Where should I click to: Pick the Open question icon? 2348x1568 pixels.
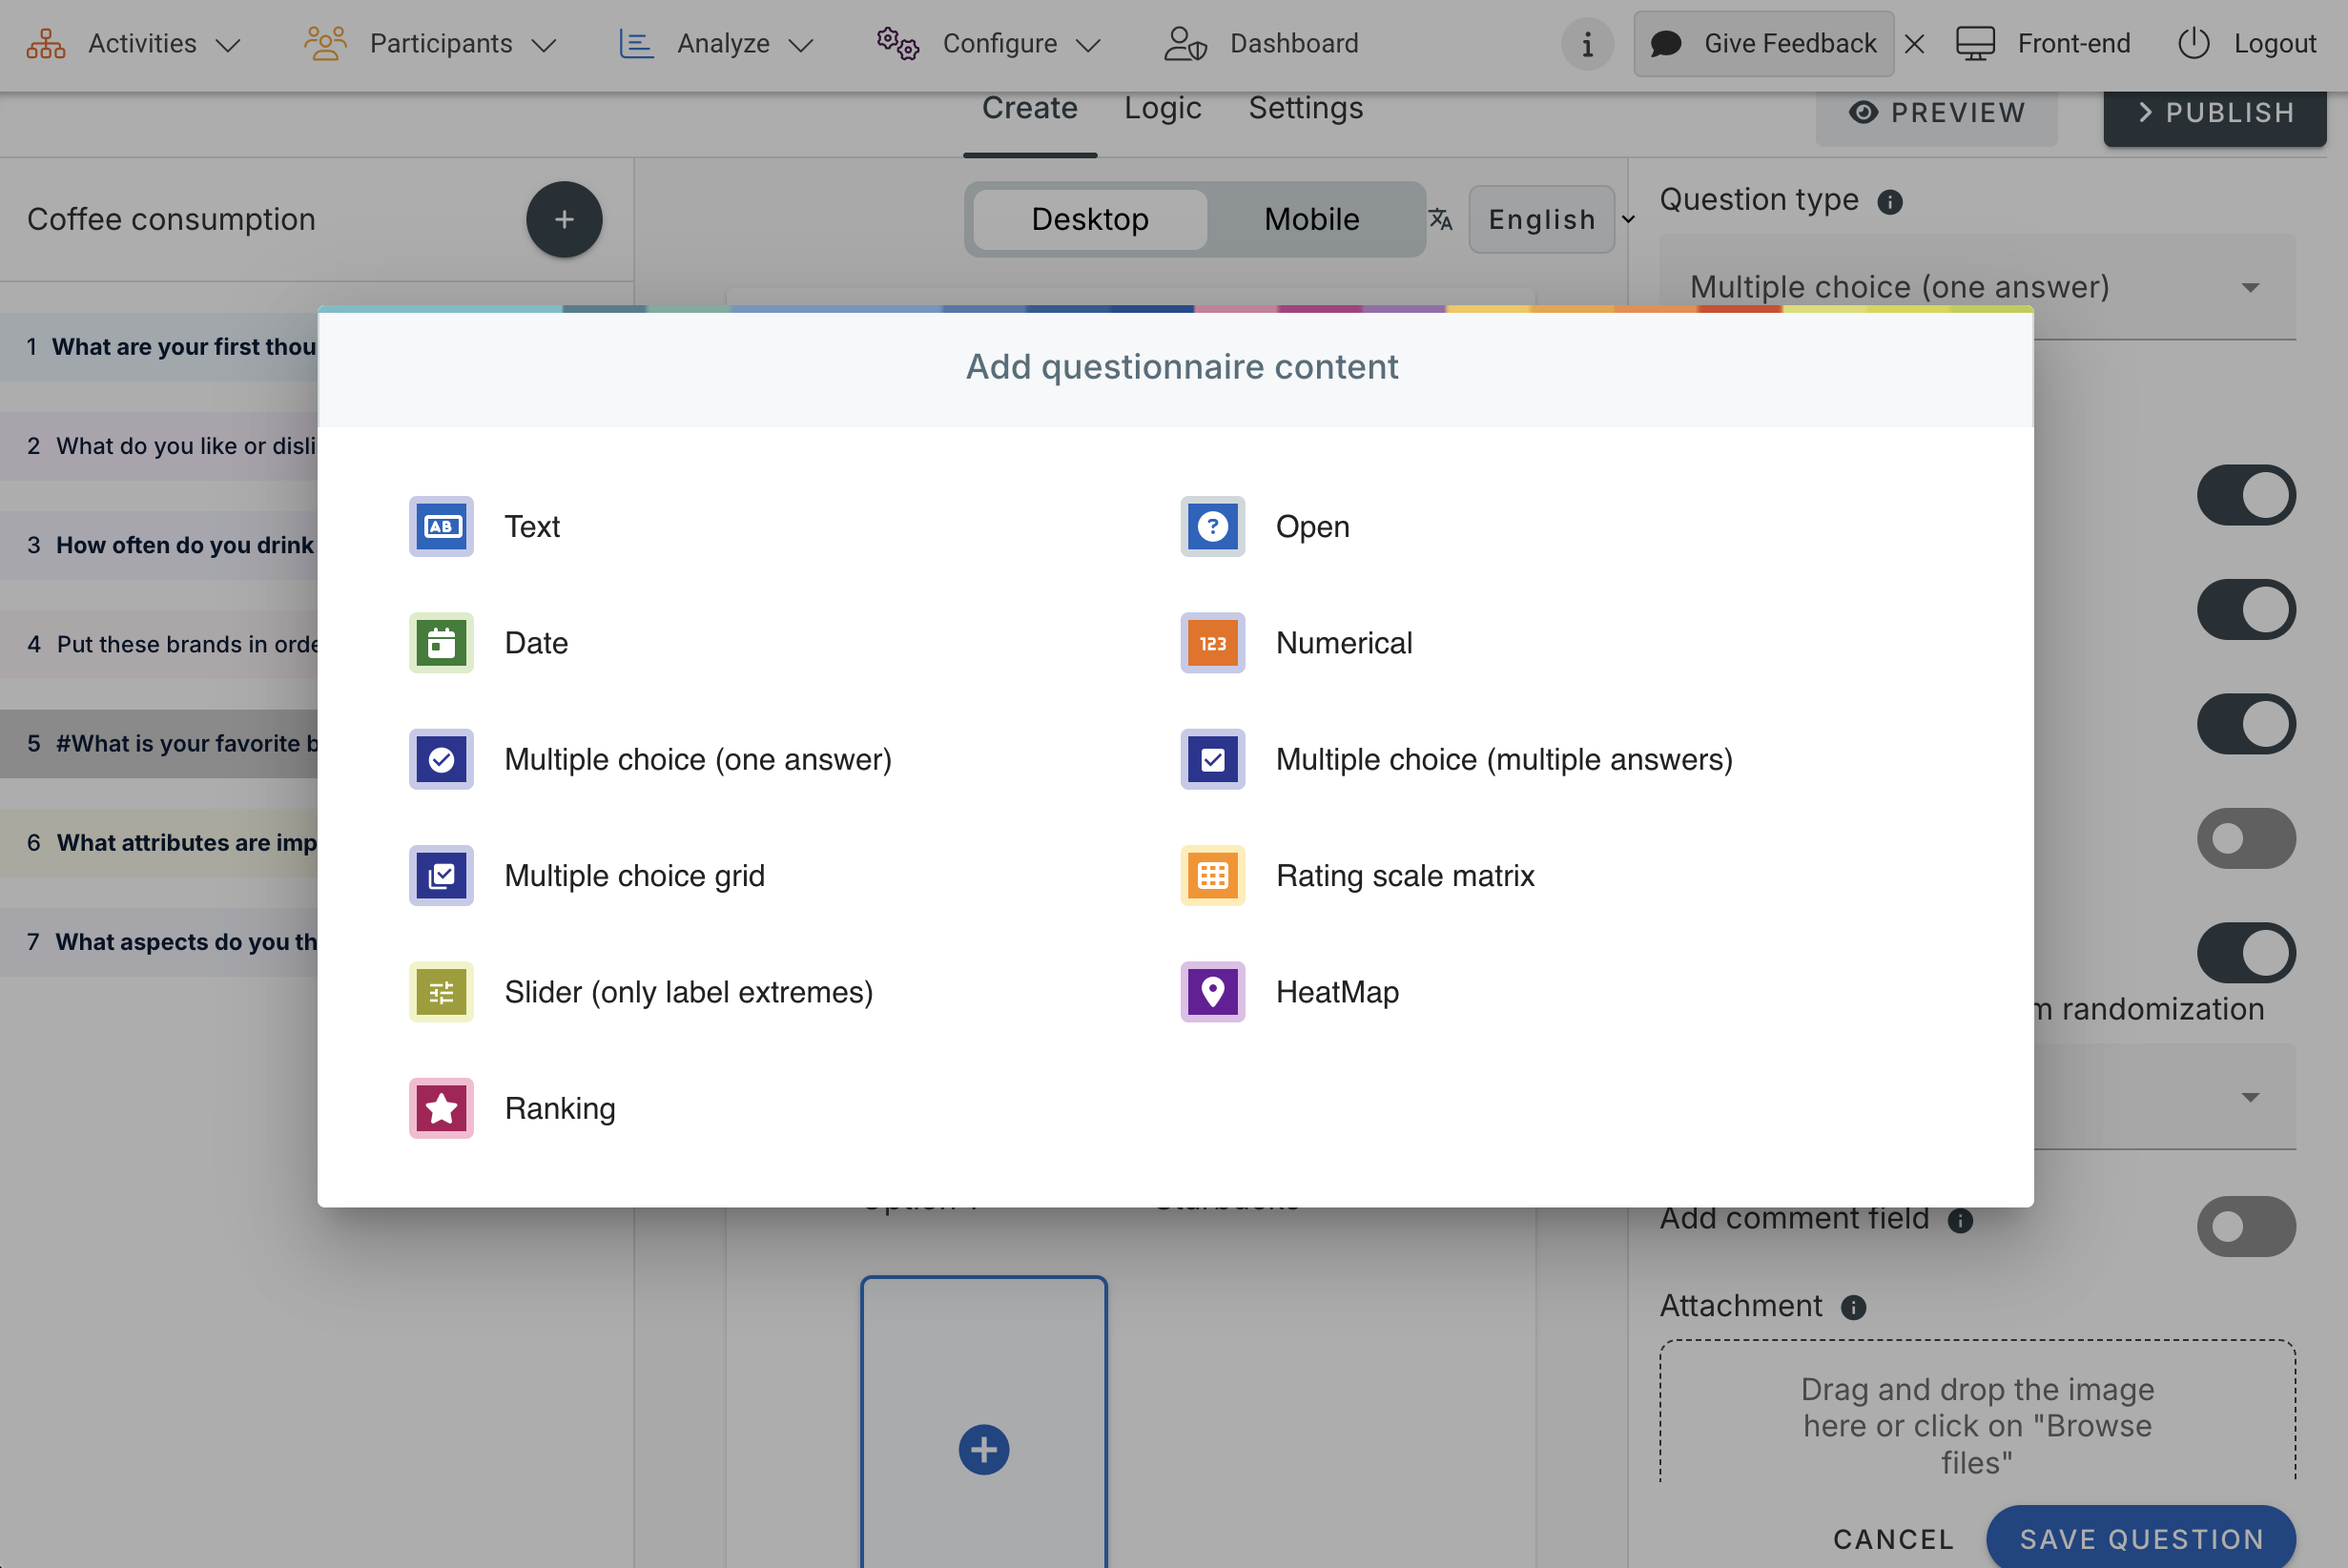pyautogui.click(x=1212, y=526)
